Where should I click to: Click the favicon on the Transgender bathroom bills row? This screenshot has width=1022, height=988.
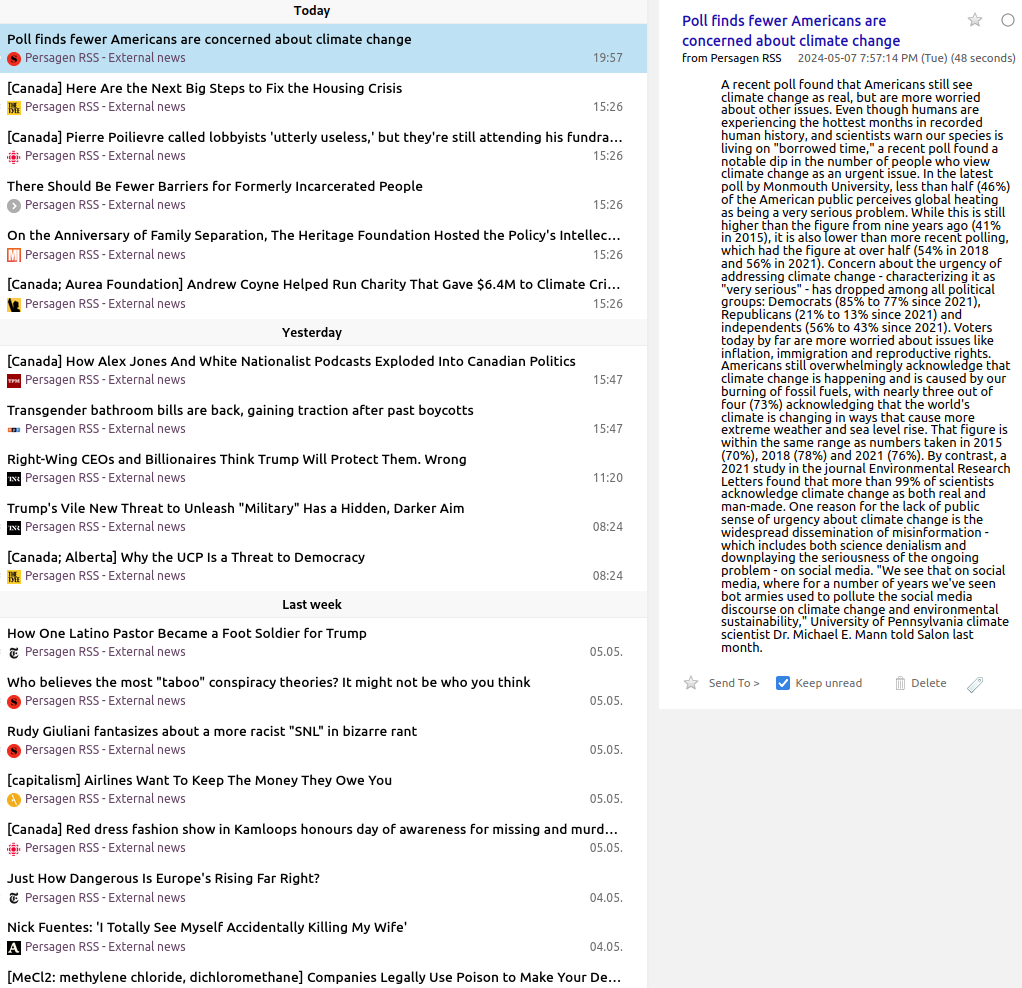coord(14,429)
